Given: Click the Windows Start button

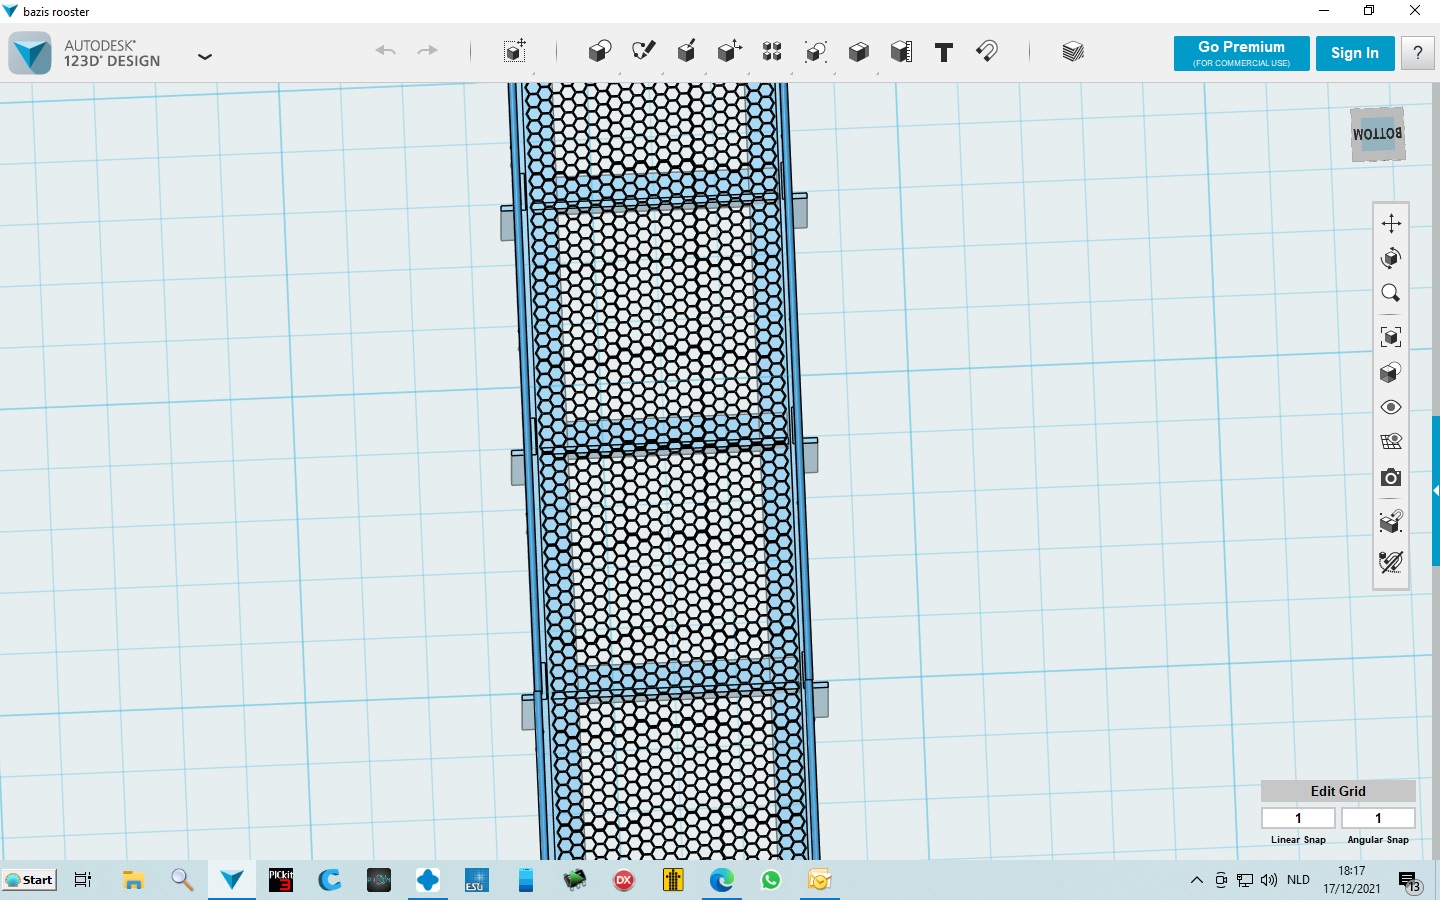Looking at the screenshot, I should coord(30,880).
